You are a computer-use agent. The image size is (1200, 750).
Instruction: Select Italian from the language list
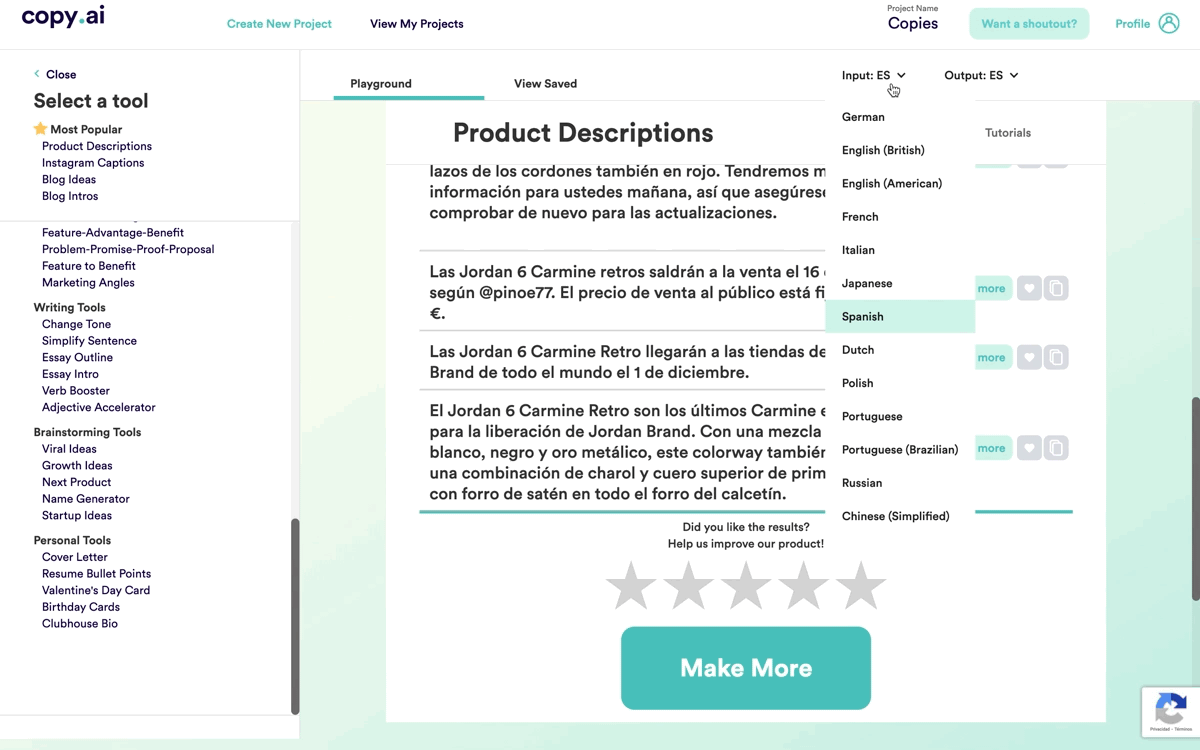pos(900,250)
